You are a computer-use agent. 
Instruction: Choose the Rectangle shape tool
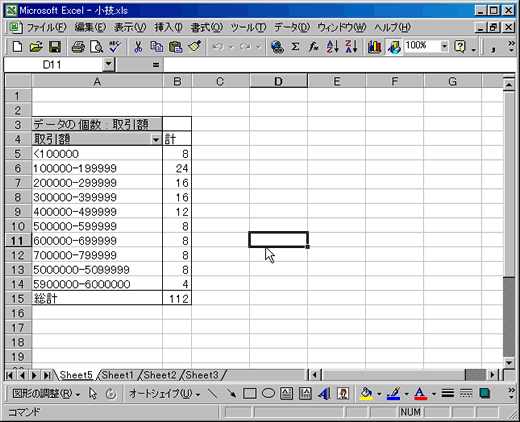(250, 394)
